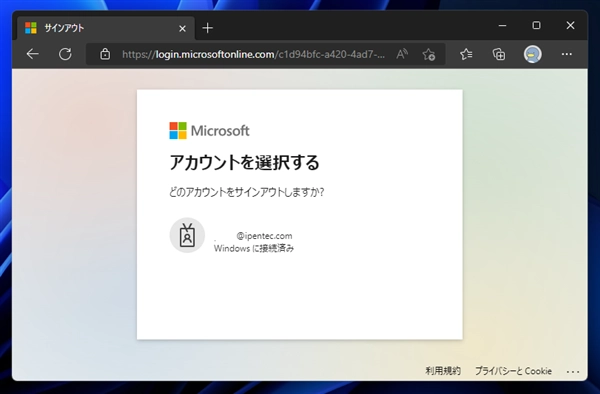Viewport: 600px width, 394px height.
Task: Open a new tab with the plus button
Action: coord(207,28)
